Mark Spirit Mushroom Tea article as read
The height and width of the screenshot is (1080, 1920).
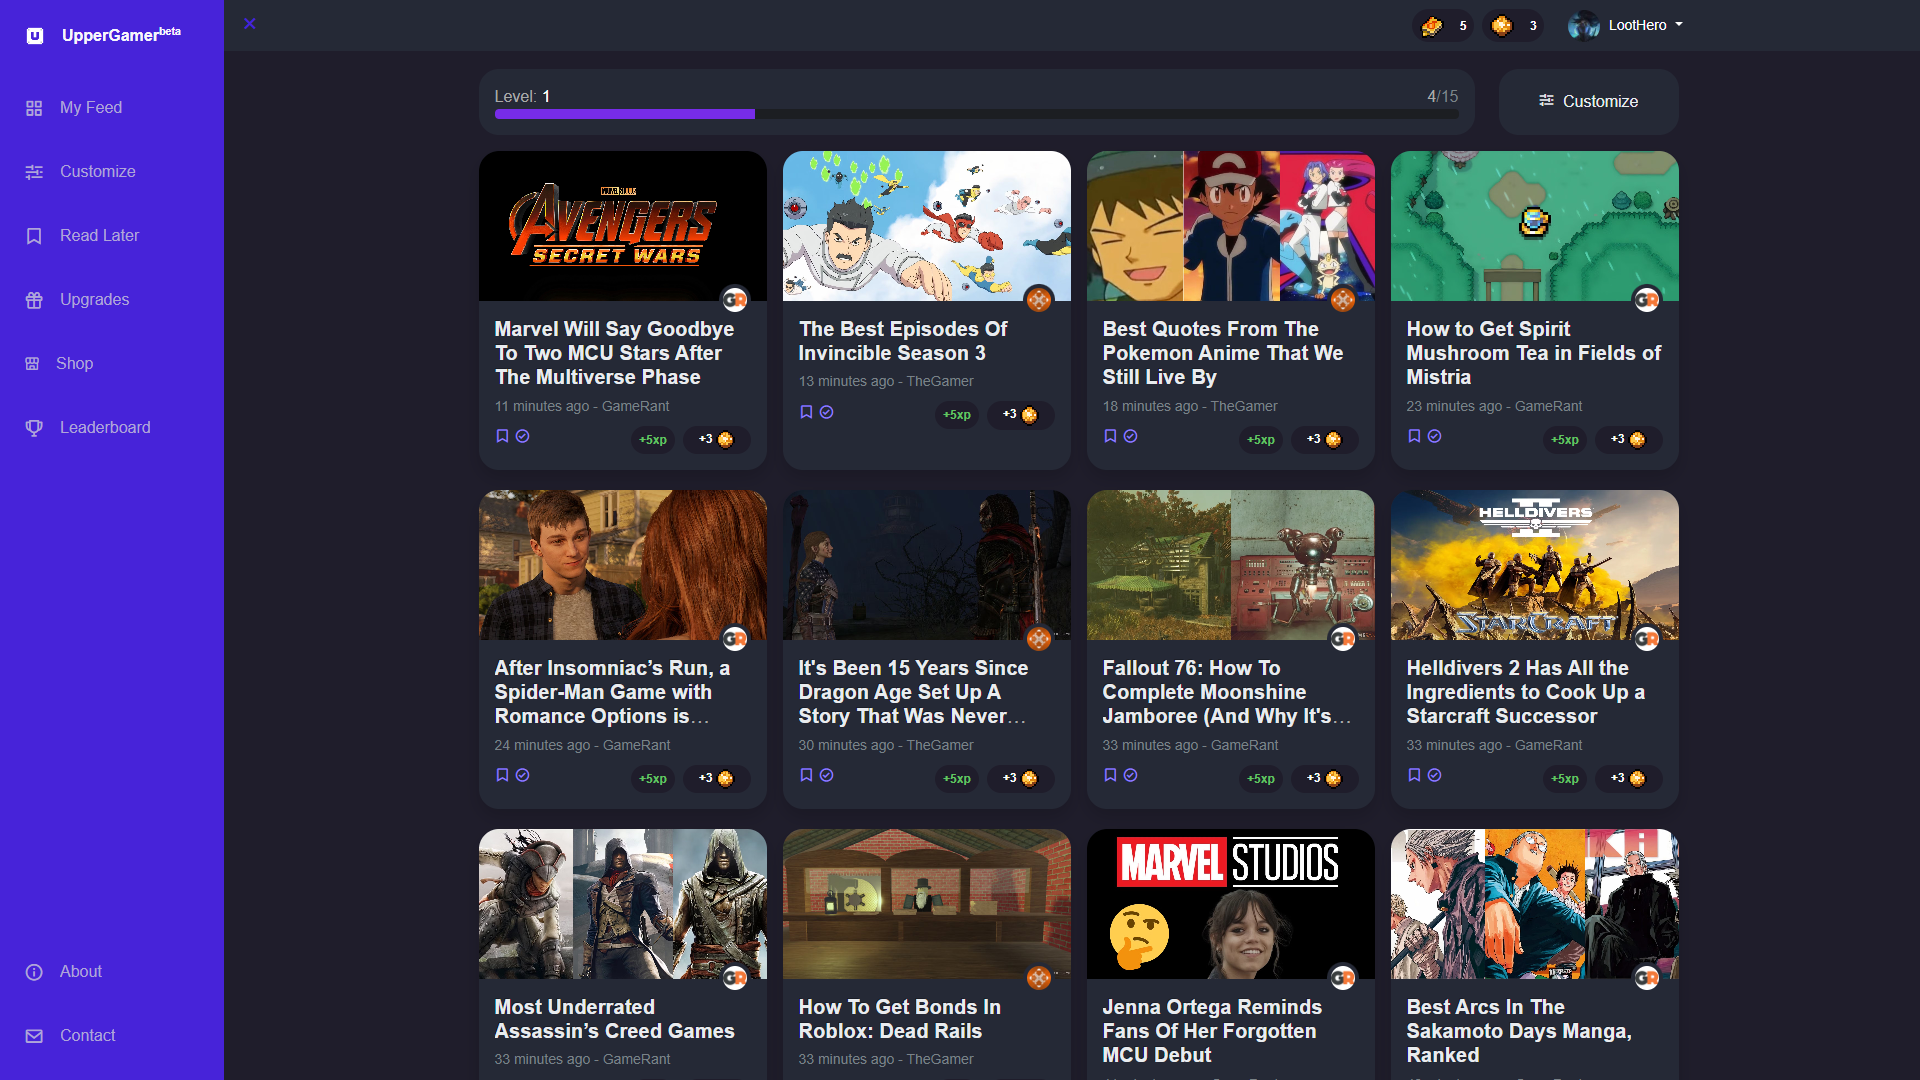[x=1435, y=436]
